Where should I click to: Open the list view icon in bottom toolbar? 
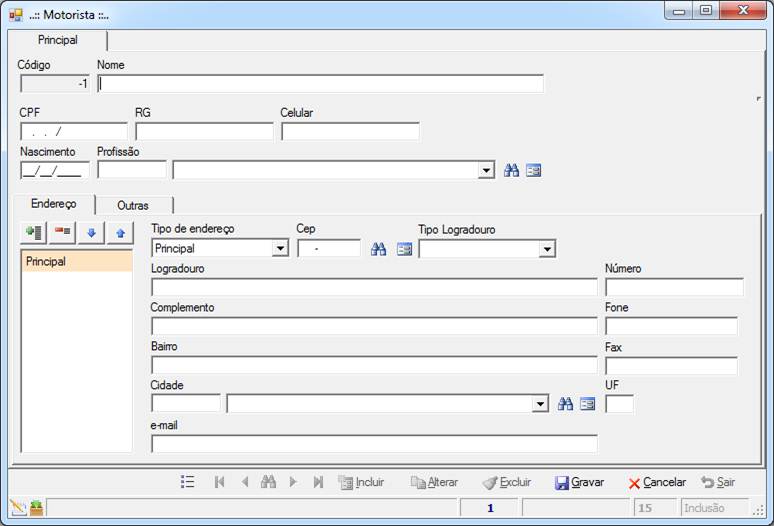(188, 482)
